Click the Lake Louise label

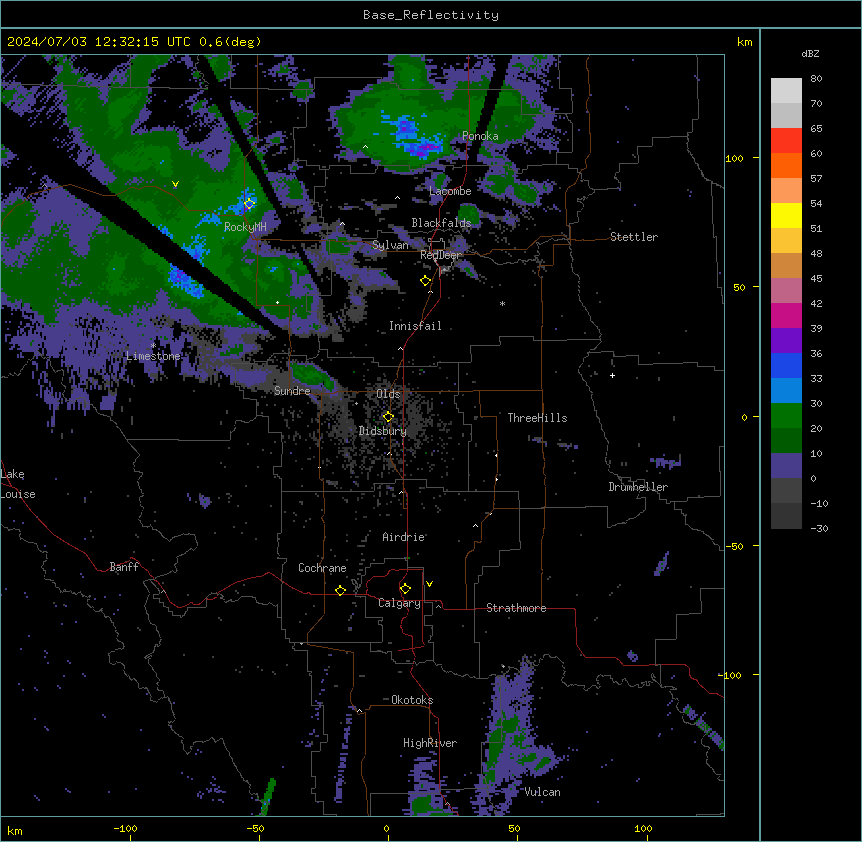[x=18, y=484]
